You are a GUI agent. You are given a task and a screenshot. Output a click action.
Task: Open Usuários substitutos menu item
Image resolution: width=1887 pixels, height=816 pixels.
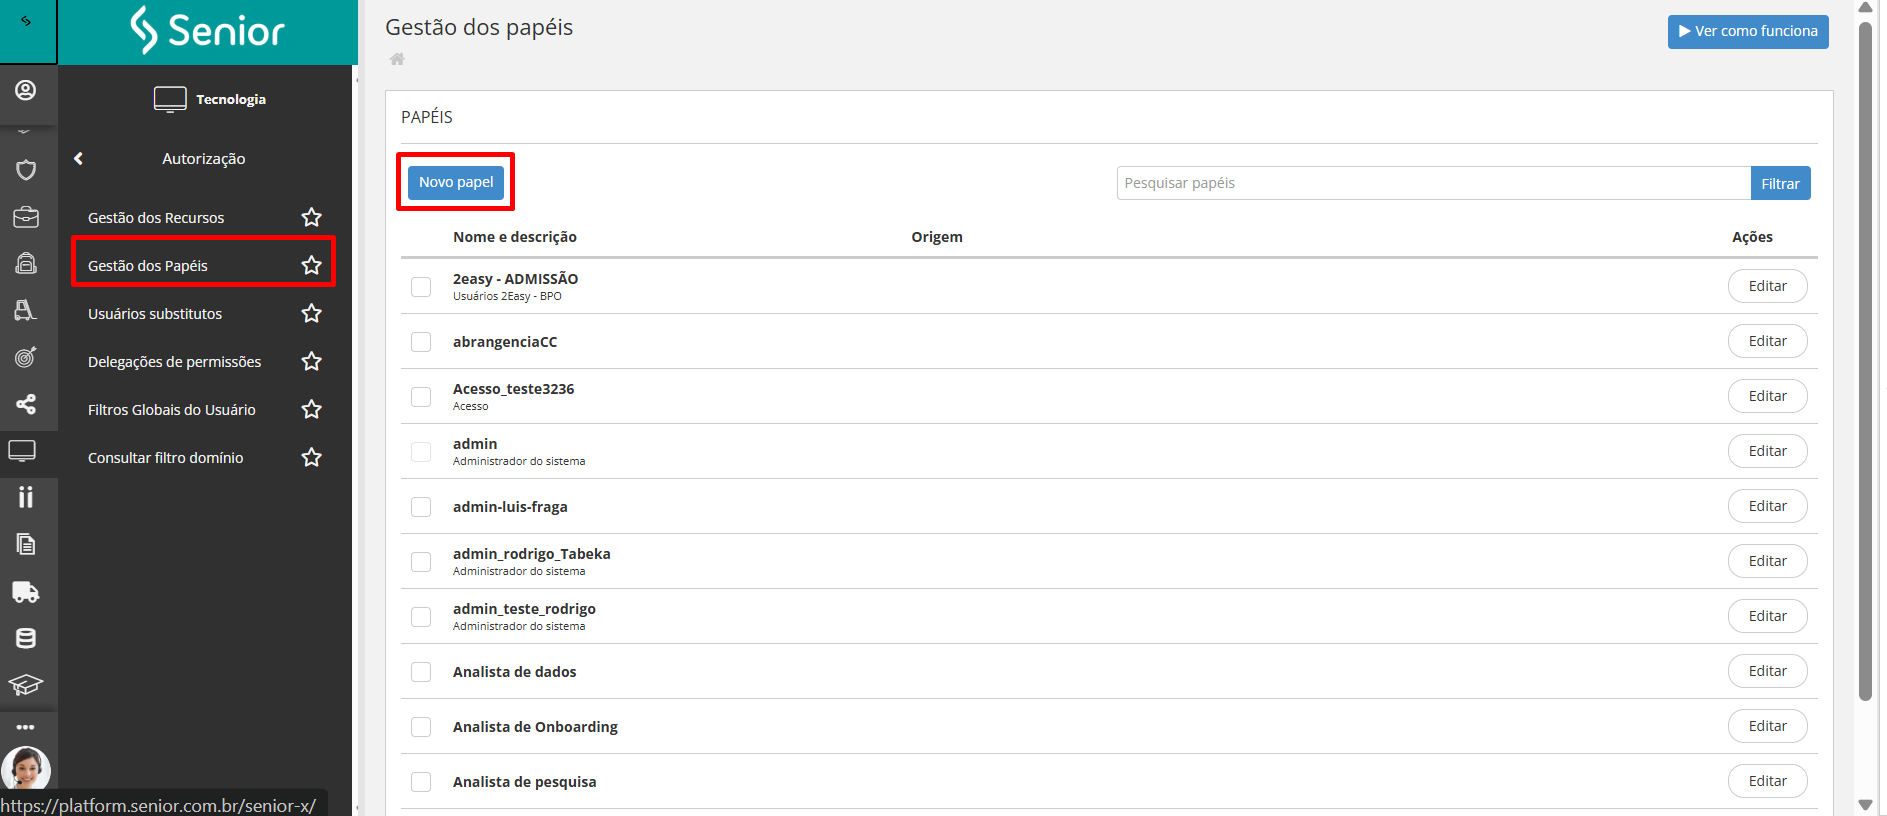(x=155, y=314)
